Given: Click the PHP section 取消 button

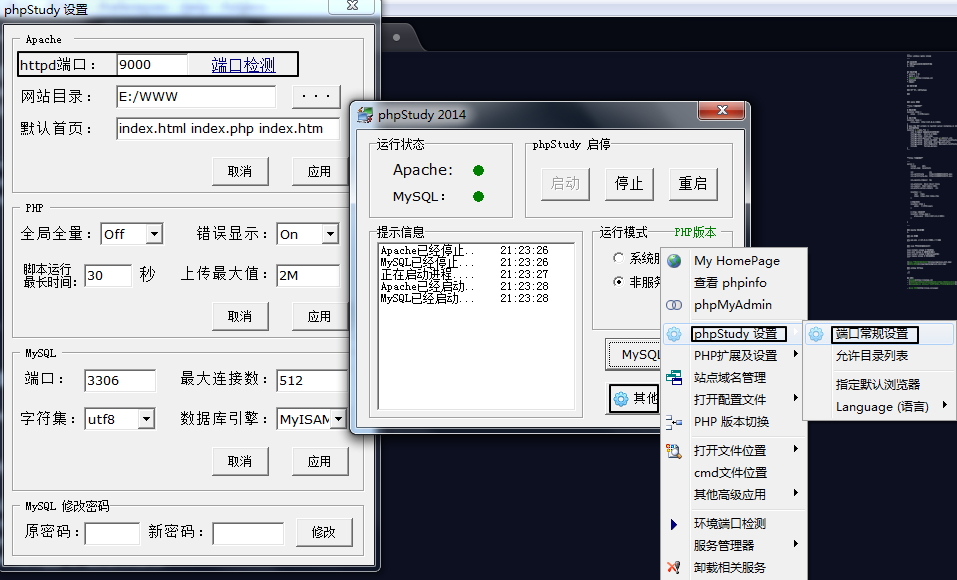Looking at the screenshot, I should coord(240,317).
